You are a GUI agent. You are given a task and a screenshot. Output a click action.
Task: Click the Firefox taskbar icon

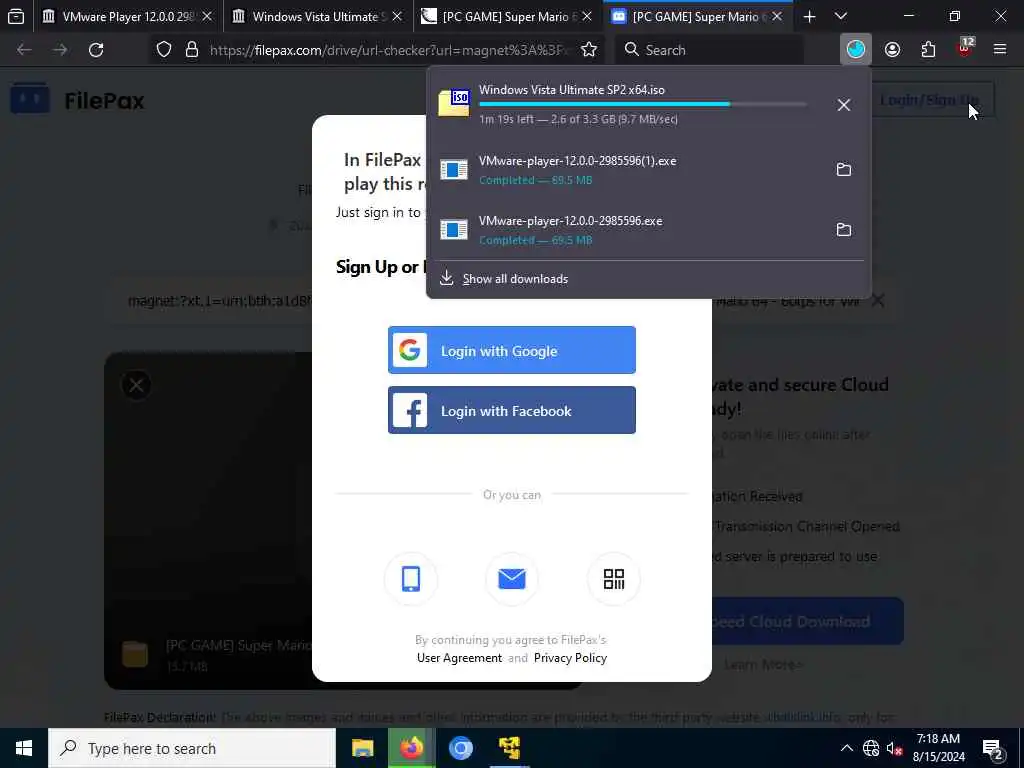(411, 748)
